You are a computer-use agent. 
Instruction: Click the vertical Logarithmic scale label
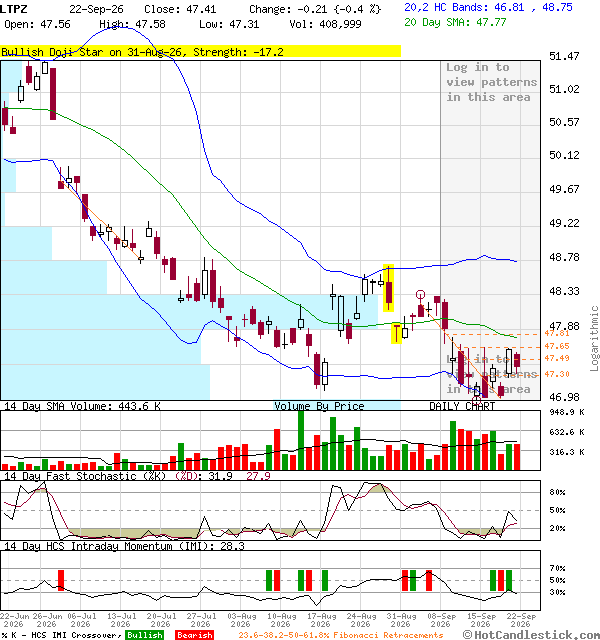tap(594, 338)
